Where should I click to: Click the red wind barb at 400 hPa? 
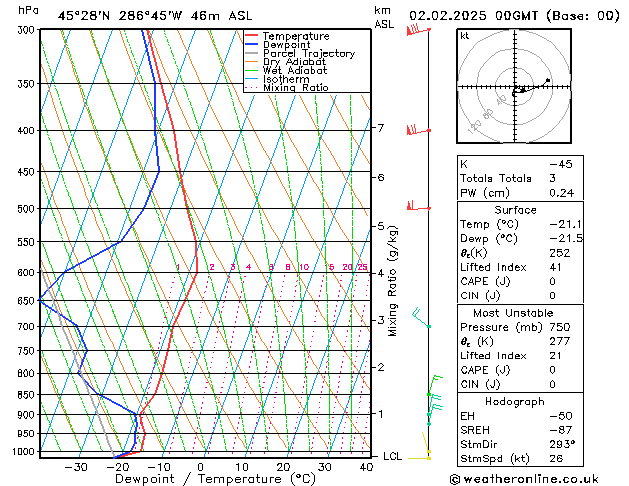tap(418, 130)
